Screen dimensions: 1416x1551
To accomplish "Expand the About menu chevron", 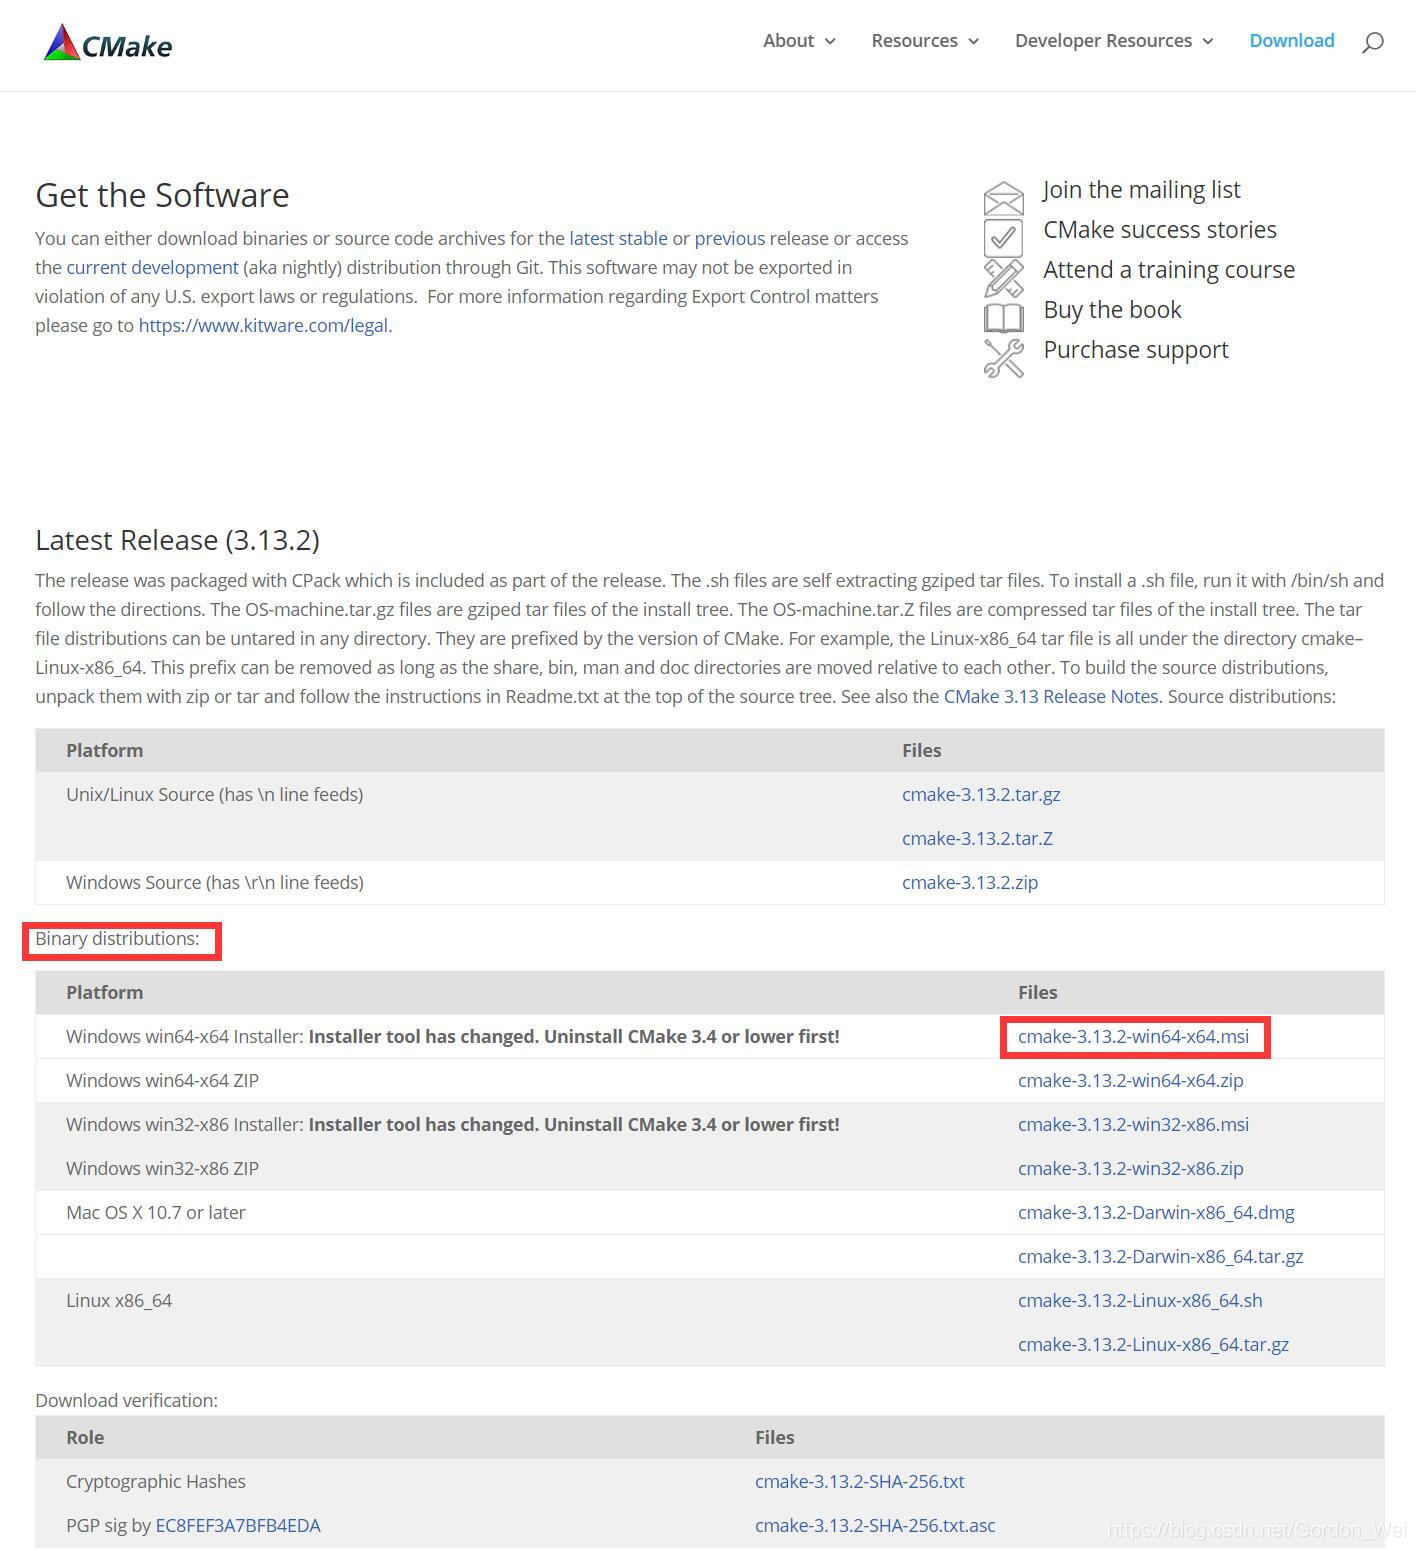I will [x=830, y=42].
